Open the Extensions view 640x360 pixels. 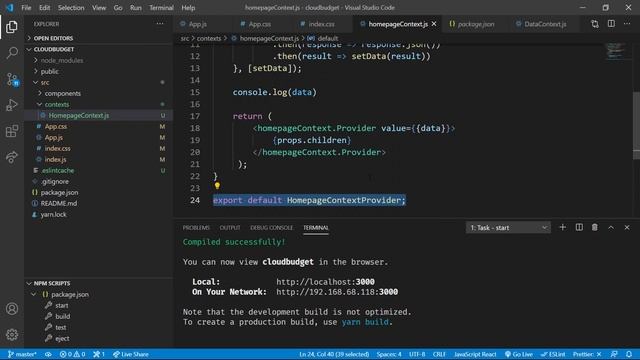(x=12, y=131)
